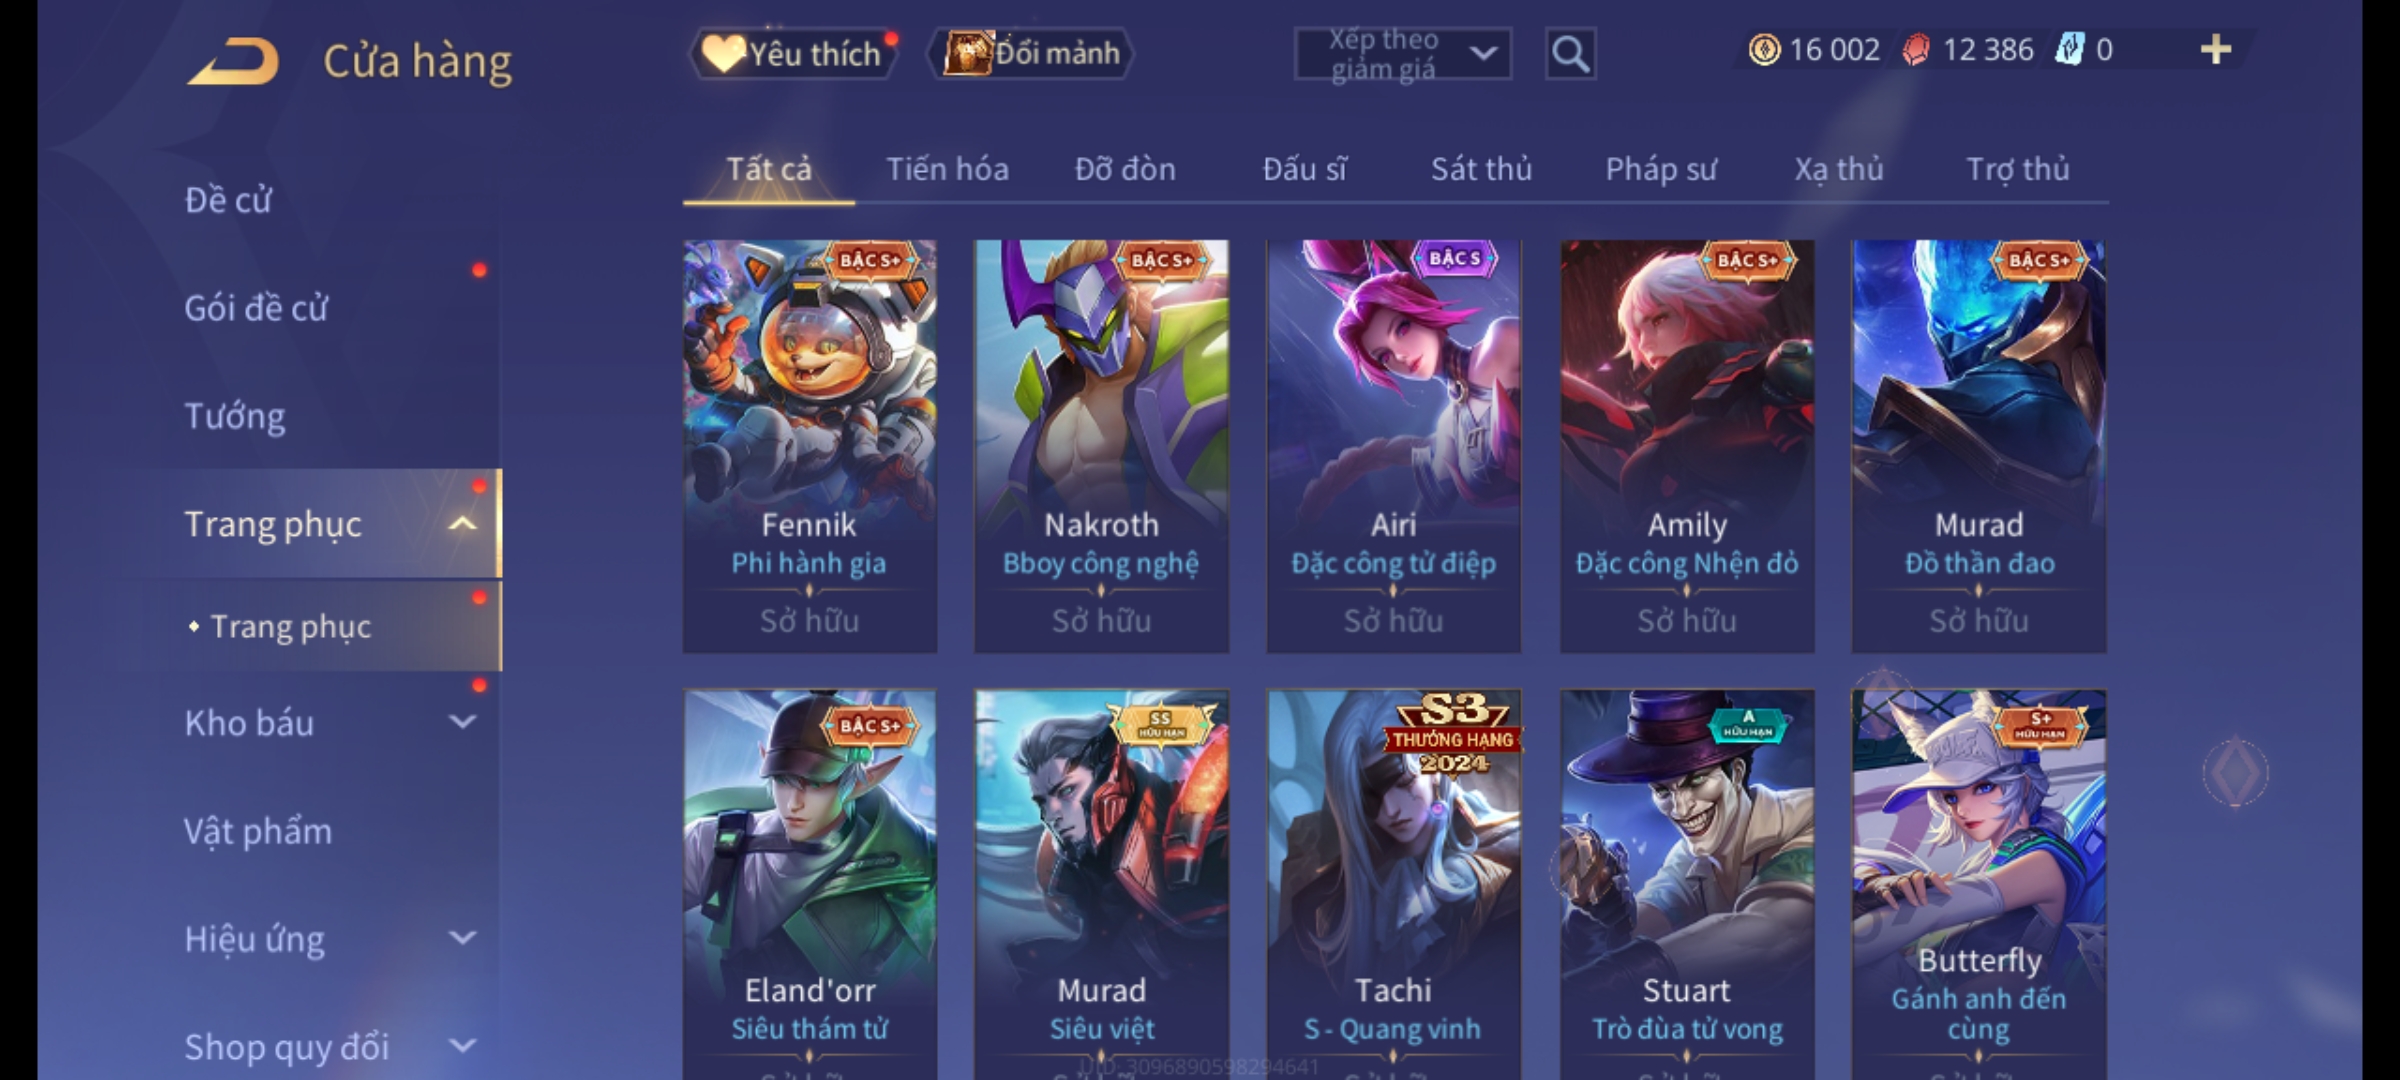The width and height of the screenshot is (2400, 1080).
Task: Tap the blue voucher currency icon
Action: point(2069,49)
